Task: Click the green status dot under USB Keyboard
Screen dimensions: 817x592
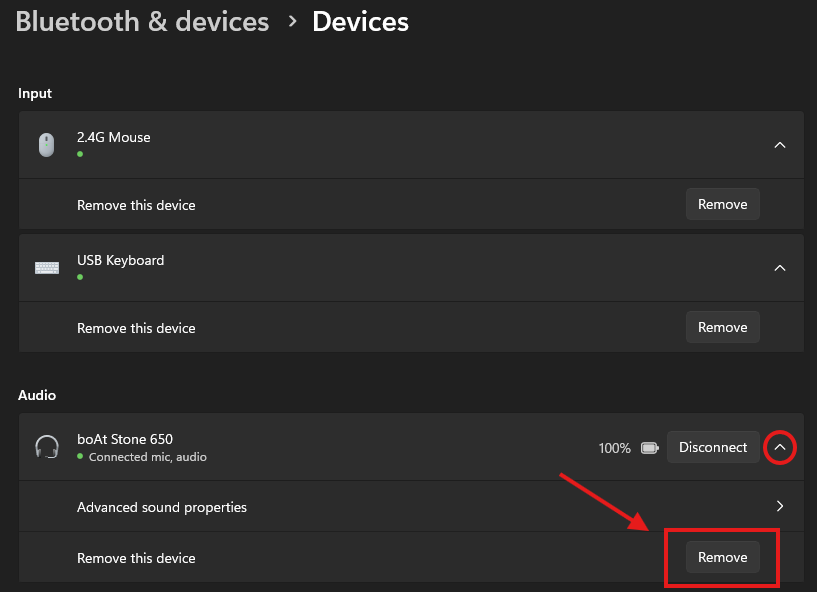Action: coord(80,277)
